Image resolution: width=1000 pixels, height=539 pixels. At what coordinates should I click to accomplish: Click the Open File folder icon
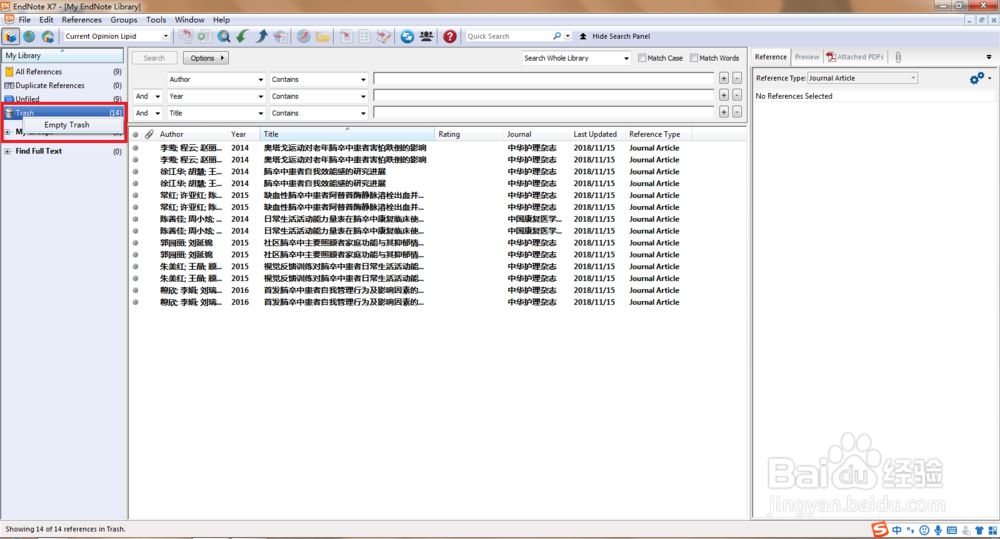pyautogui.click(x=323, y=36)
